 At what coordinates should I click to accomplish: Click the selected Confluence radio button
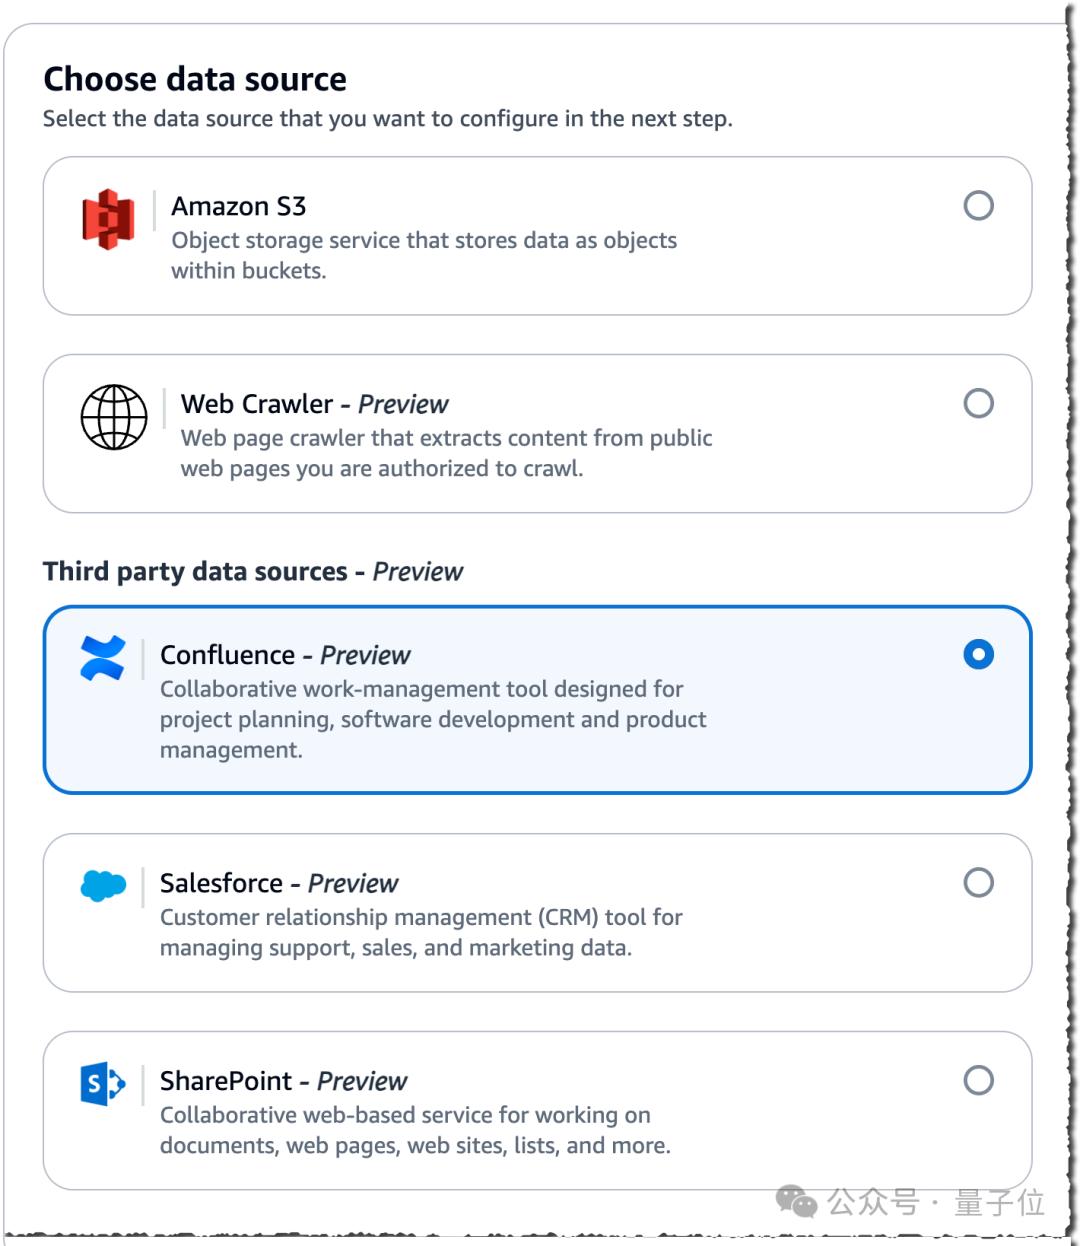[978, 654]
